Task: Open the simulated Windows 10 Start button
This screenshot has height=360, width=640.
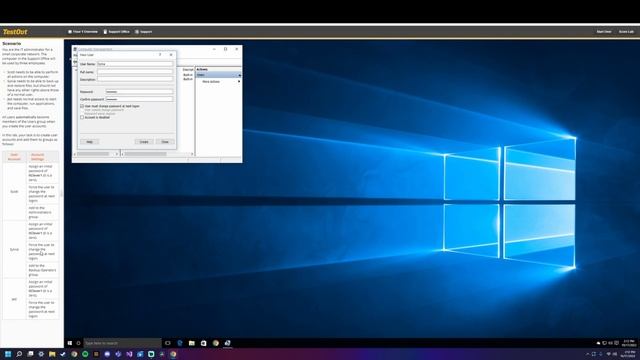Action: tap(70, 343)
